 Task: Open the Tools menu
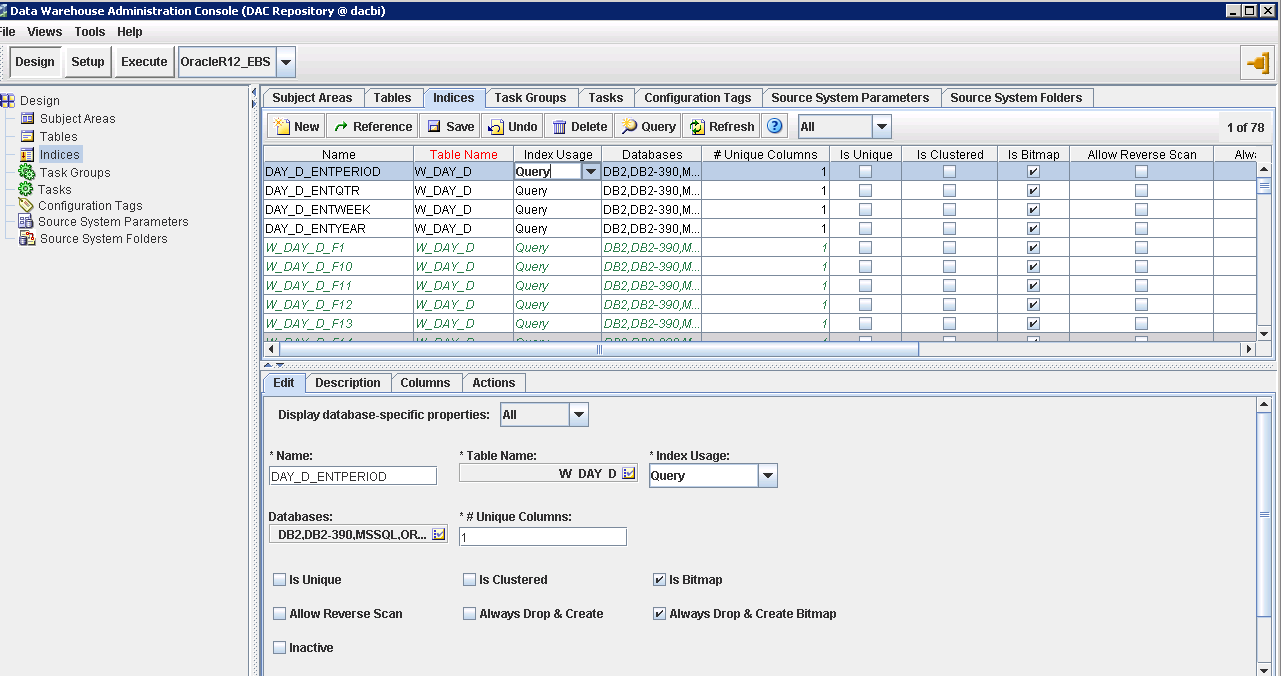[x=89, y=31]
